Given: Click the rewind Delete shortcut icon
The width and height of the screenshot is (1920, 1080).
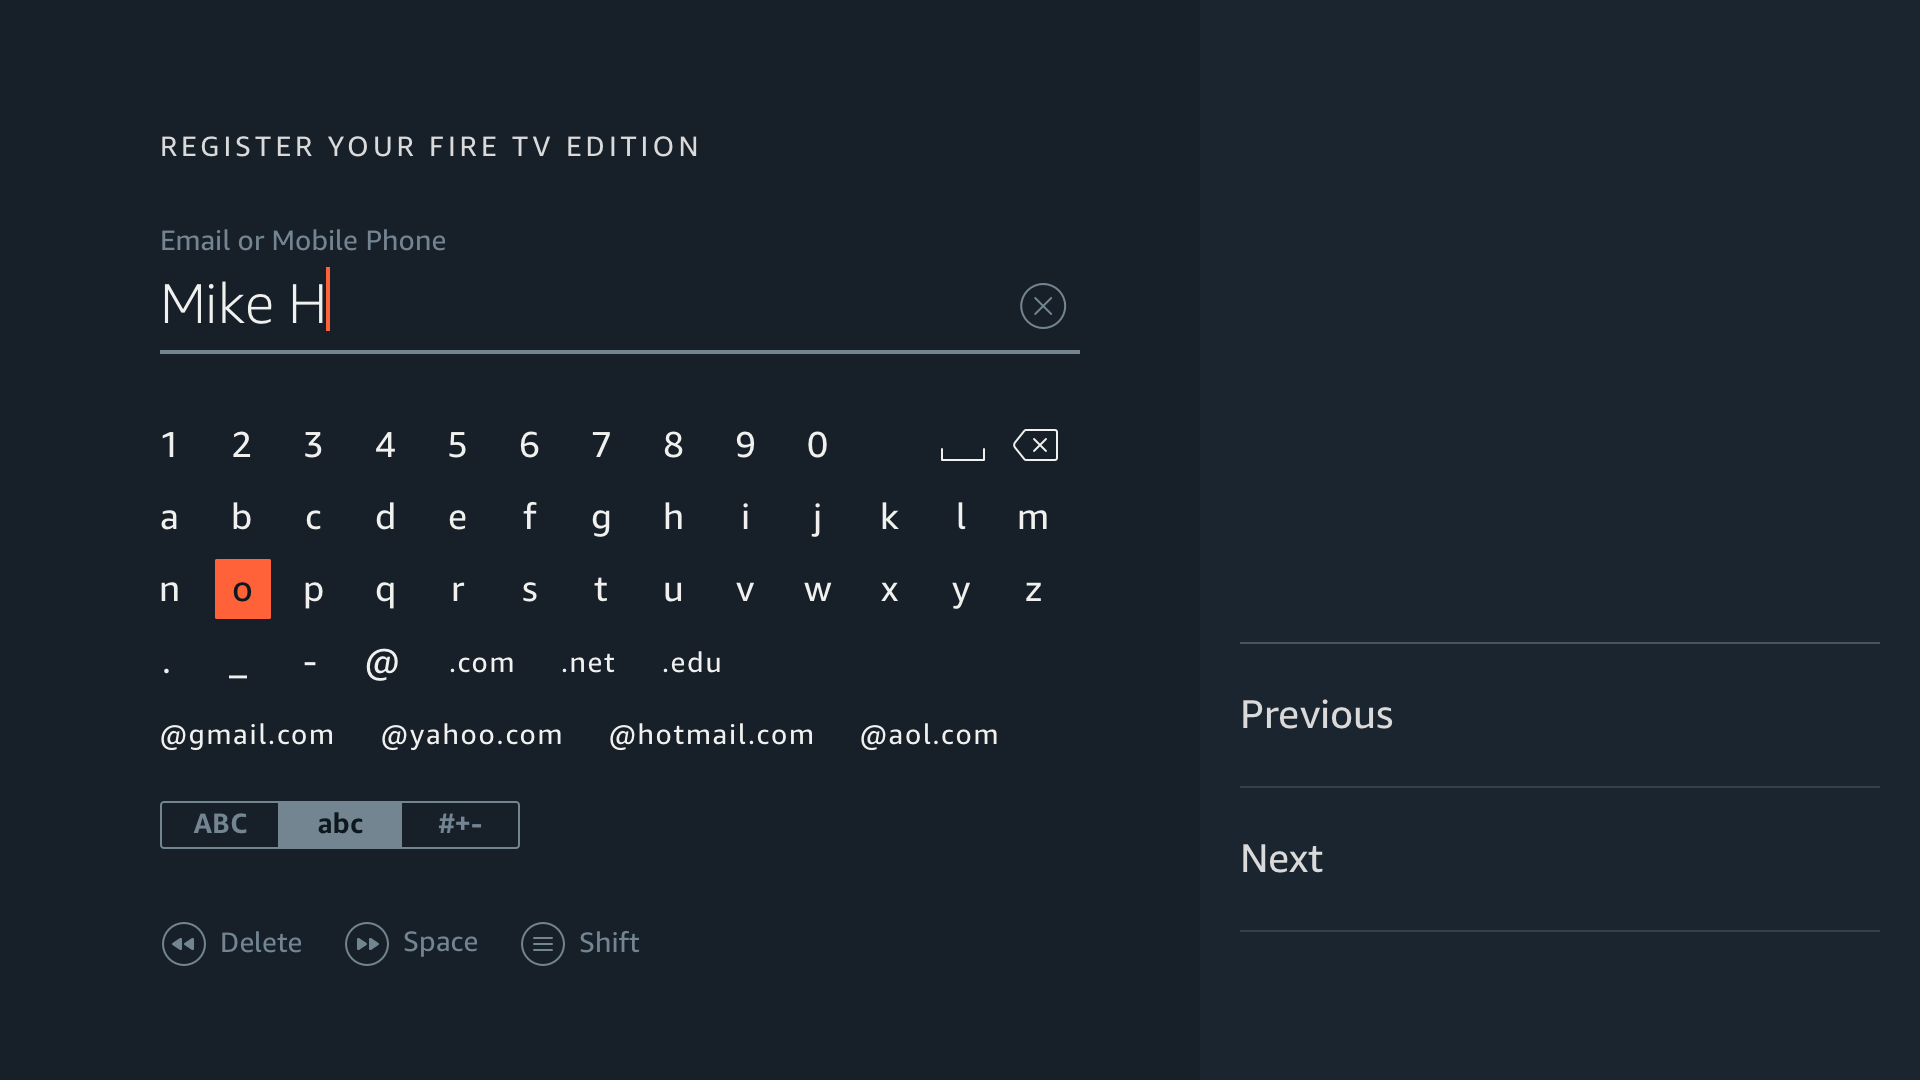Looking at the screenshot, I should [184, 943].
